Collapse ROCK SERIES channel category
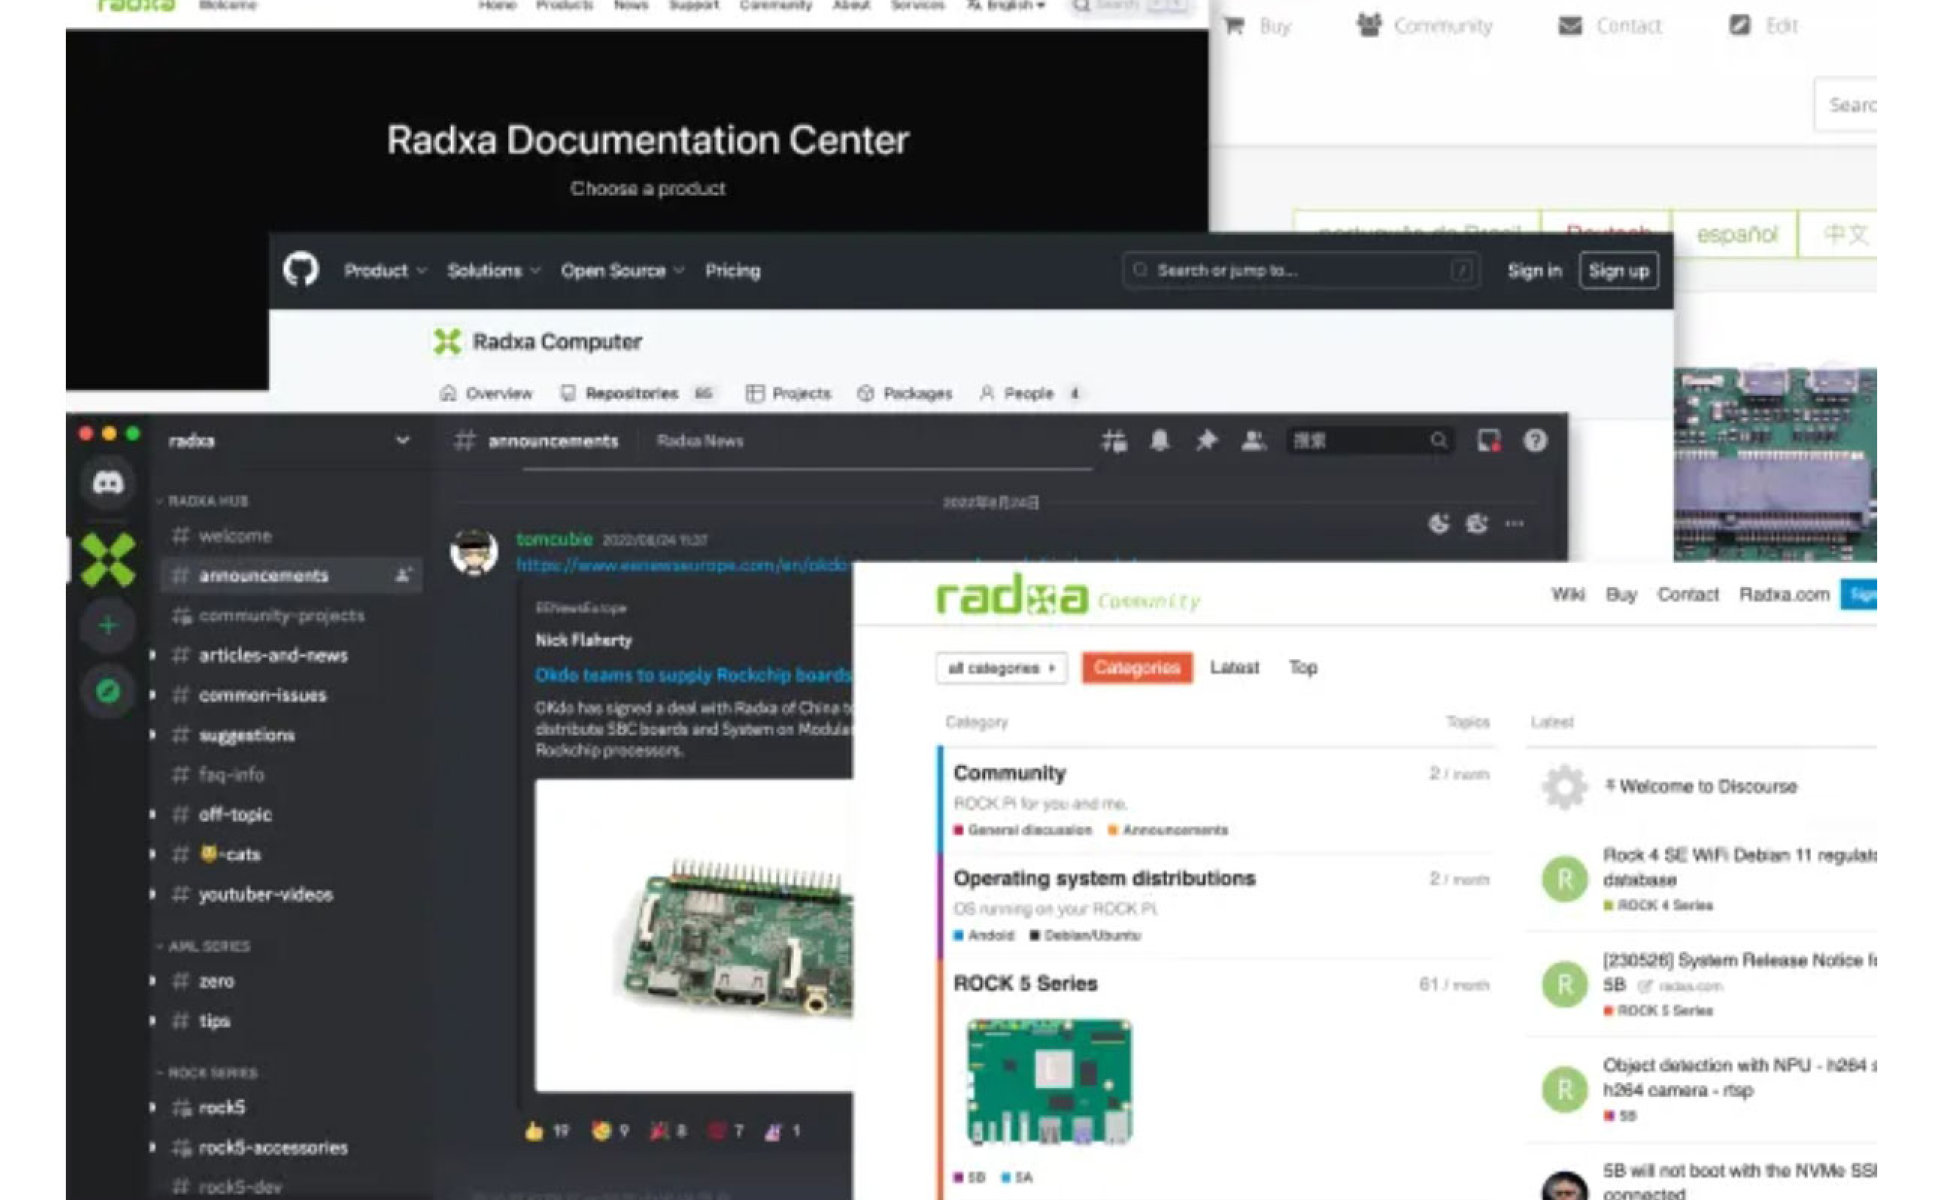1940x1200 pixels. 207,1072
